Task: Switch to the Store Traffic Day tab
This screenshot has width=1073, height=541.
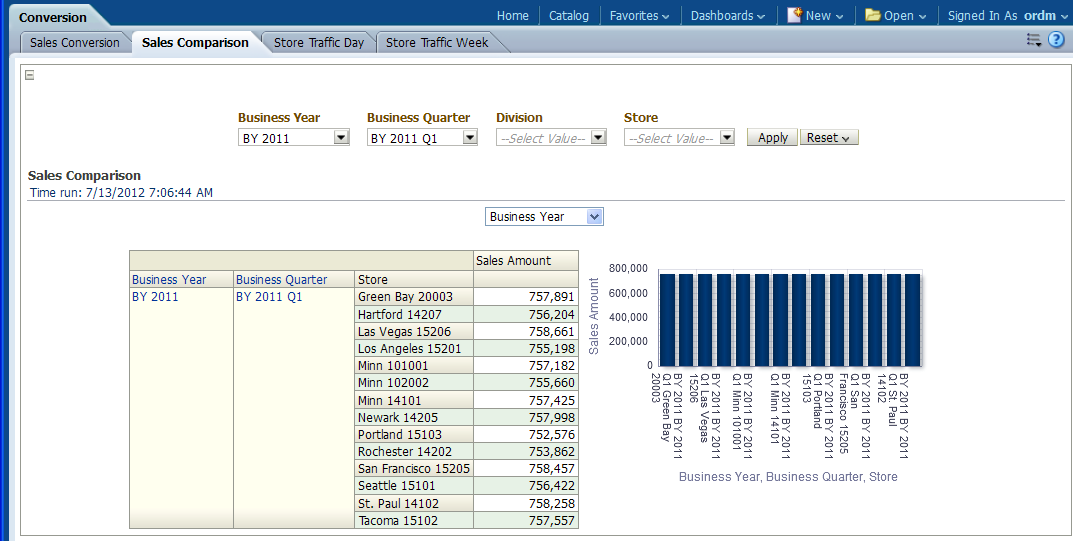Action: [x=319, y=43]
